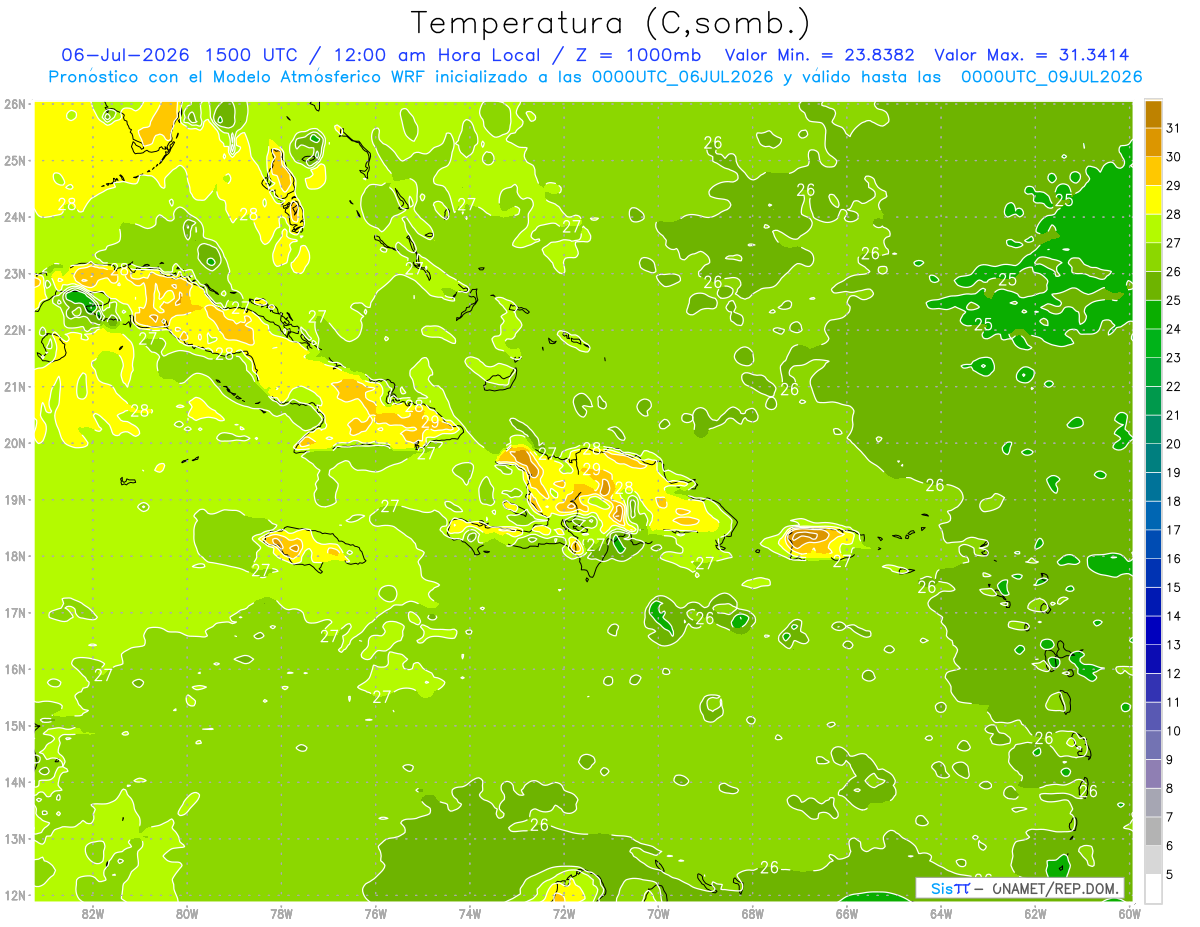1200x927 pixels.
Task: Click the blue legend swatch between 15 and 16
Action: [1154, 573]
